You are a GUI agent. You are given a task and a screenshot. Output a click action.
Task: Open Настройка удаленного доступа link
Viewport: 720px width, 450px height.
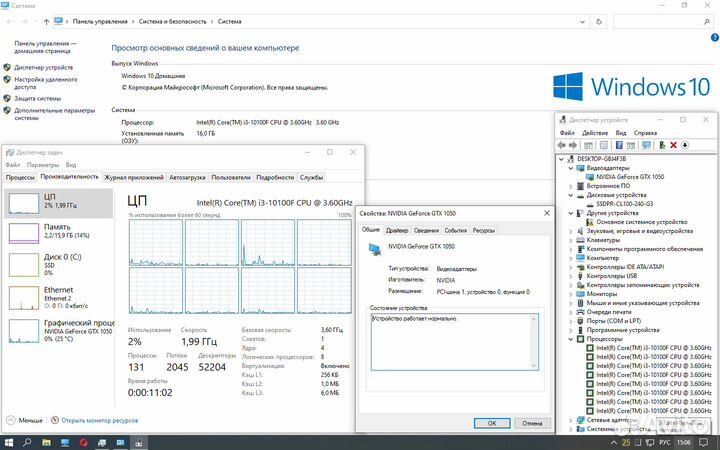45,83
